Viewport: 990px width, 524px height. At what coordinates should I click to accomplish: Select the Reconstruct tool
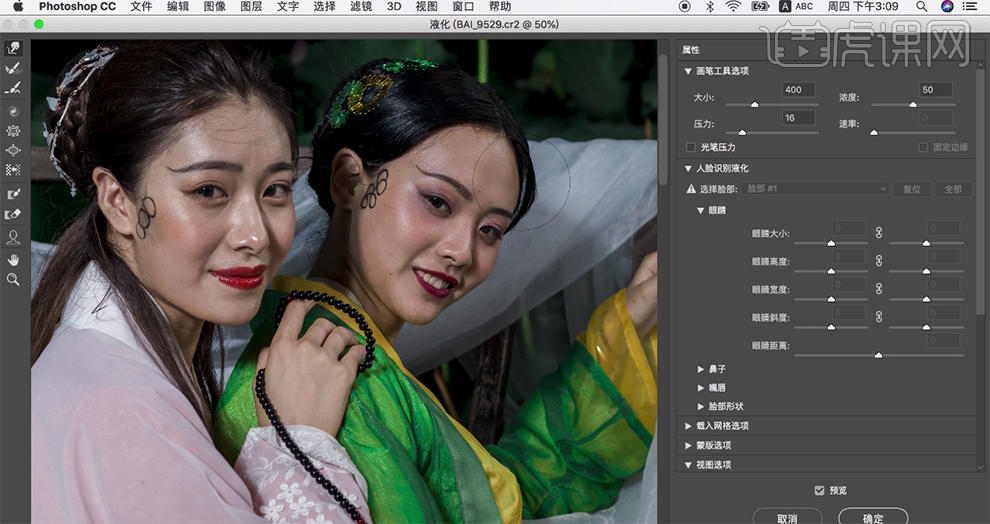point(14,68)
